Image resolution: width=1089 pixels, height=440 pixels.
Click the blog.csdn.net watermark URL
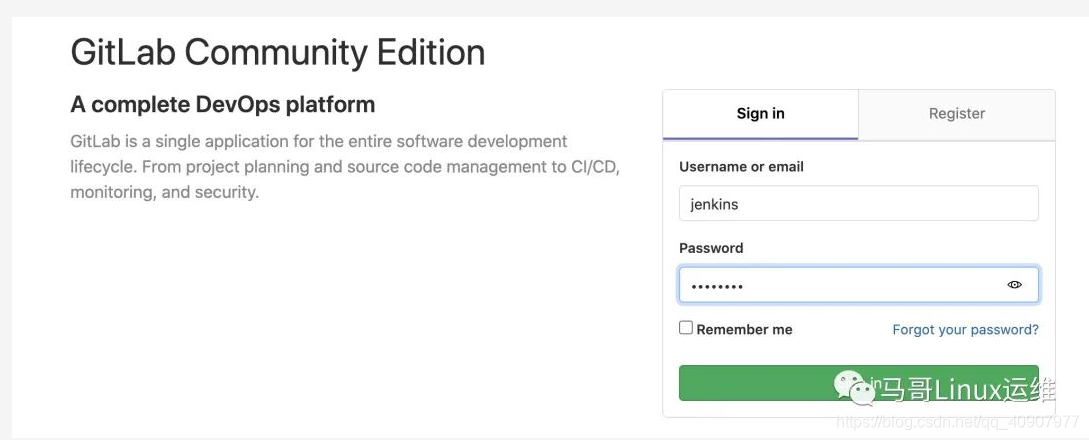957,423
